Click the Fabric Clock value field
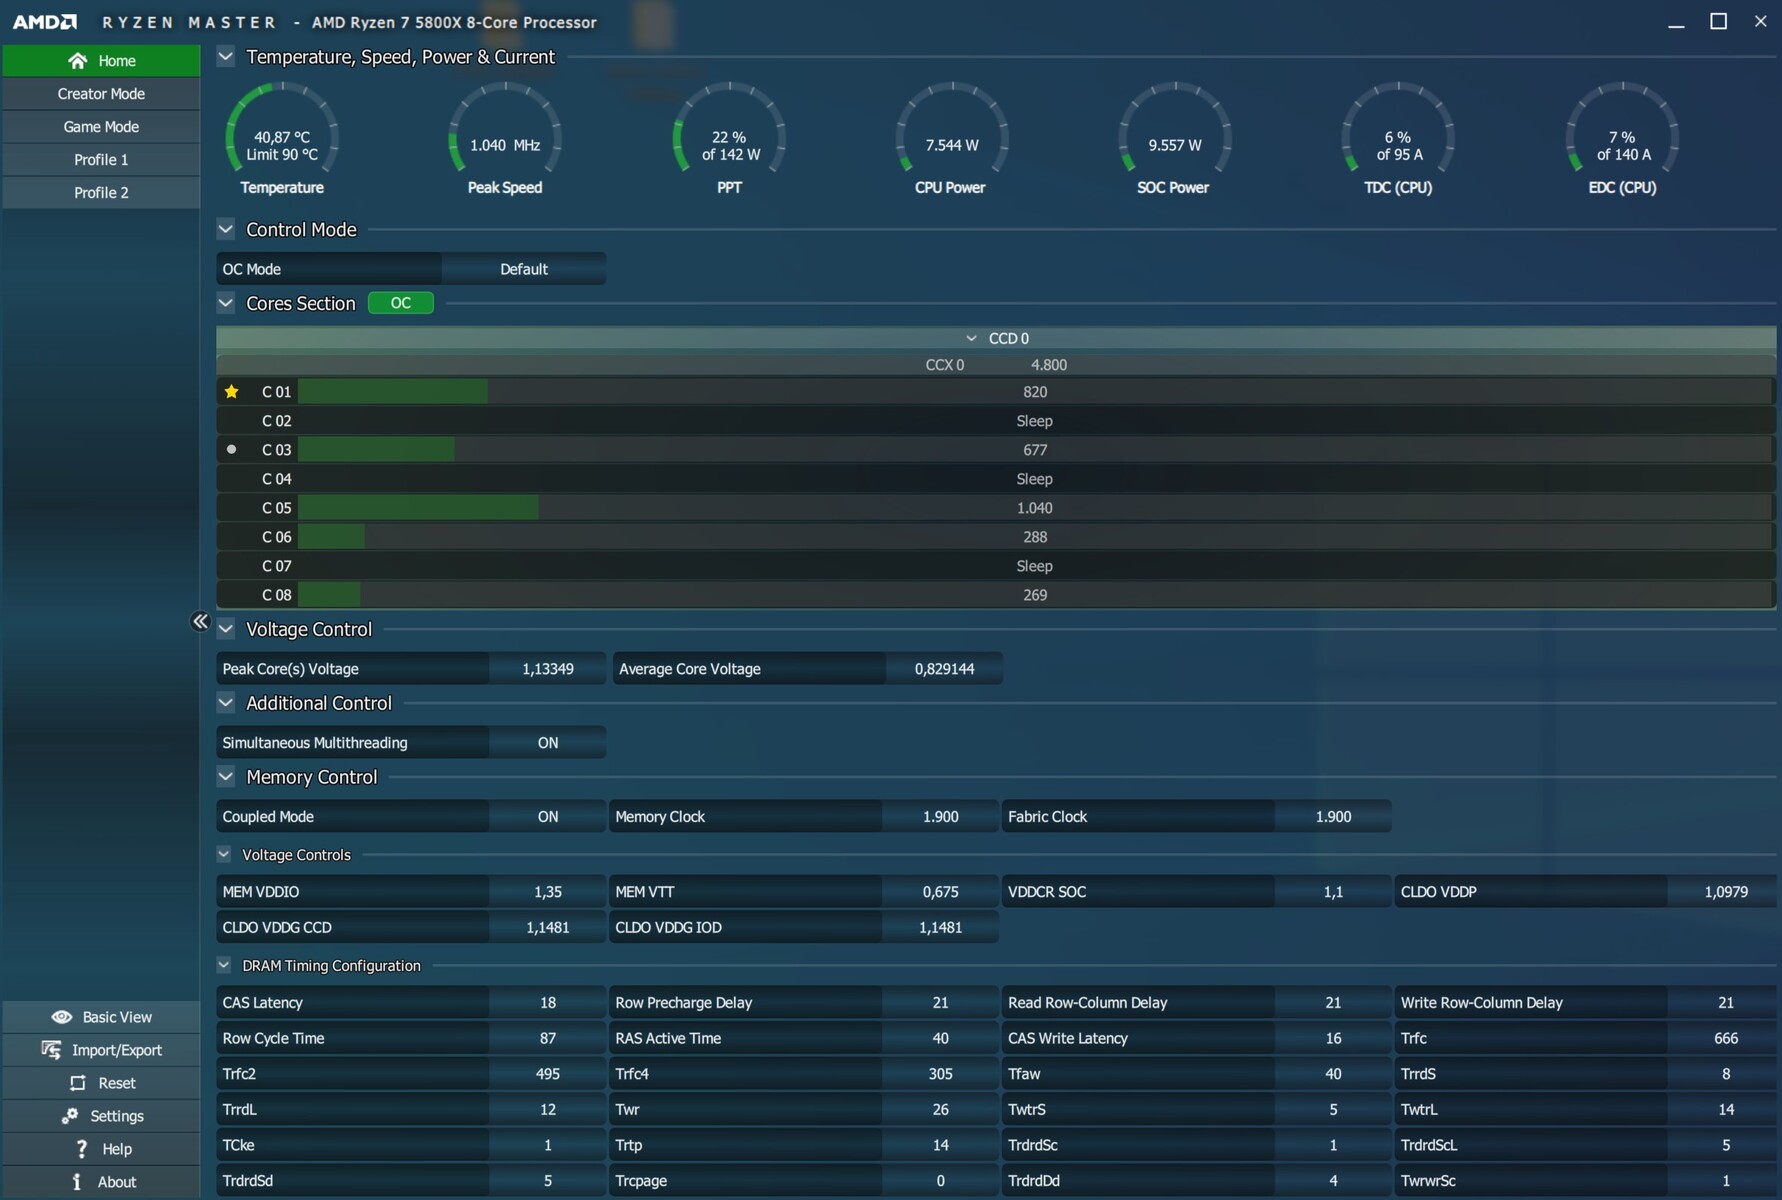The height and width of the screenshot is (1200, 1782). click(1333, 817)
